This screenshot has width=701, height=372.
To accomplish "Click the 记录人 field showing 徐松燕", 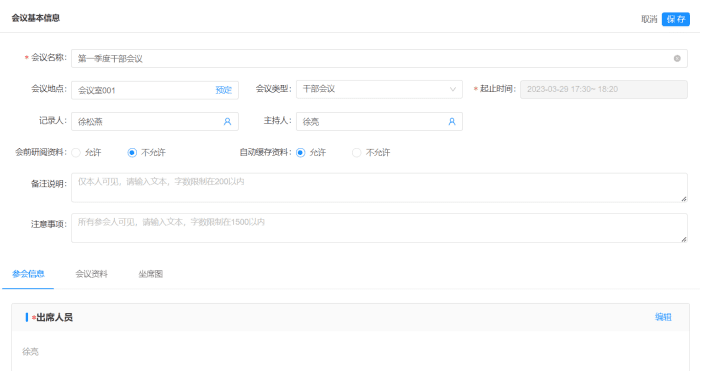I will [155, 122].
